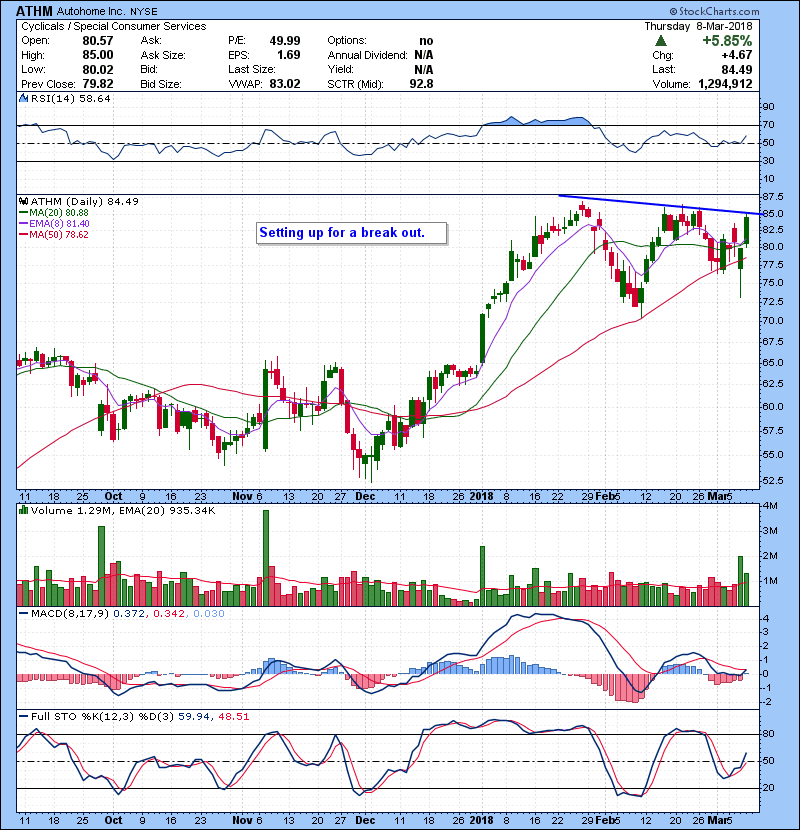Click the Open value 80.57
Image resolution: width=800 pixels, height=830 pixels.
coord(97,41)
